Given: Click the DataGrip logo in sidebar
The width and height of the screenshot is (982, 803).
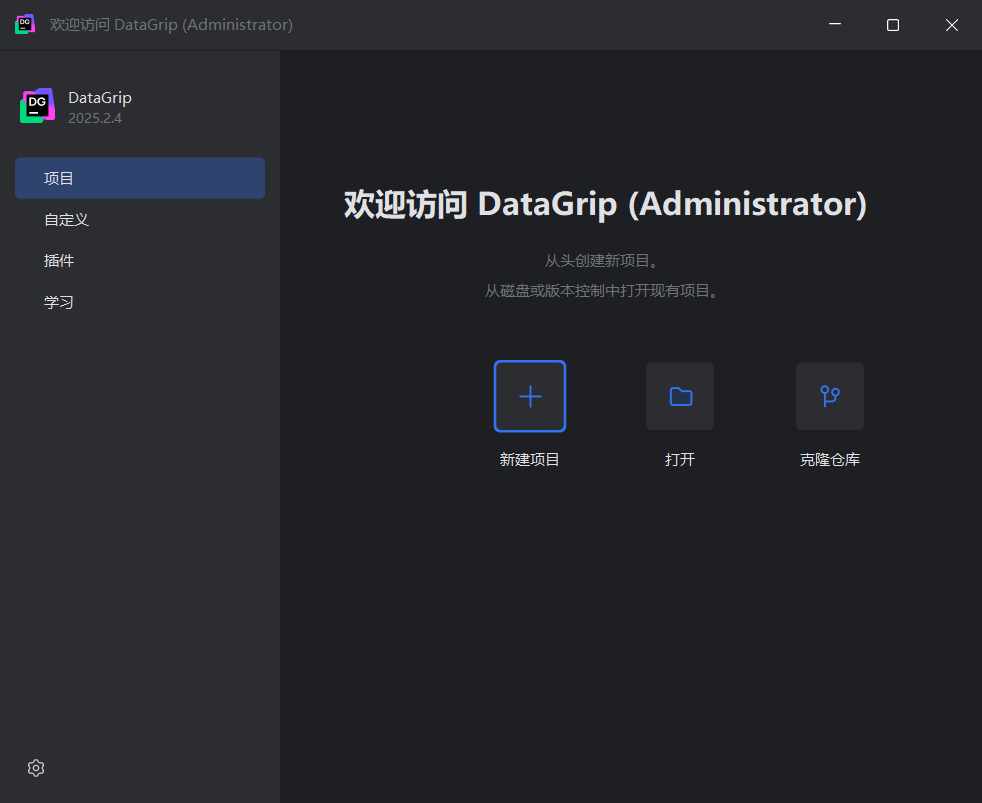Looking at the screenshot, I should click(x=37, y=106).
